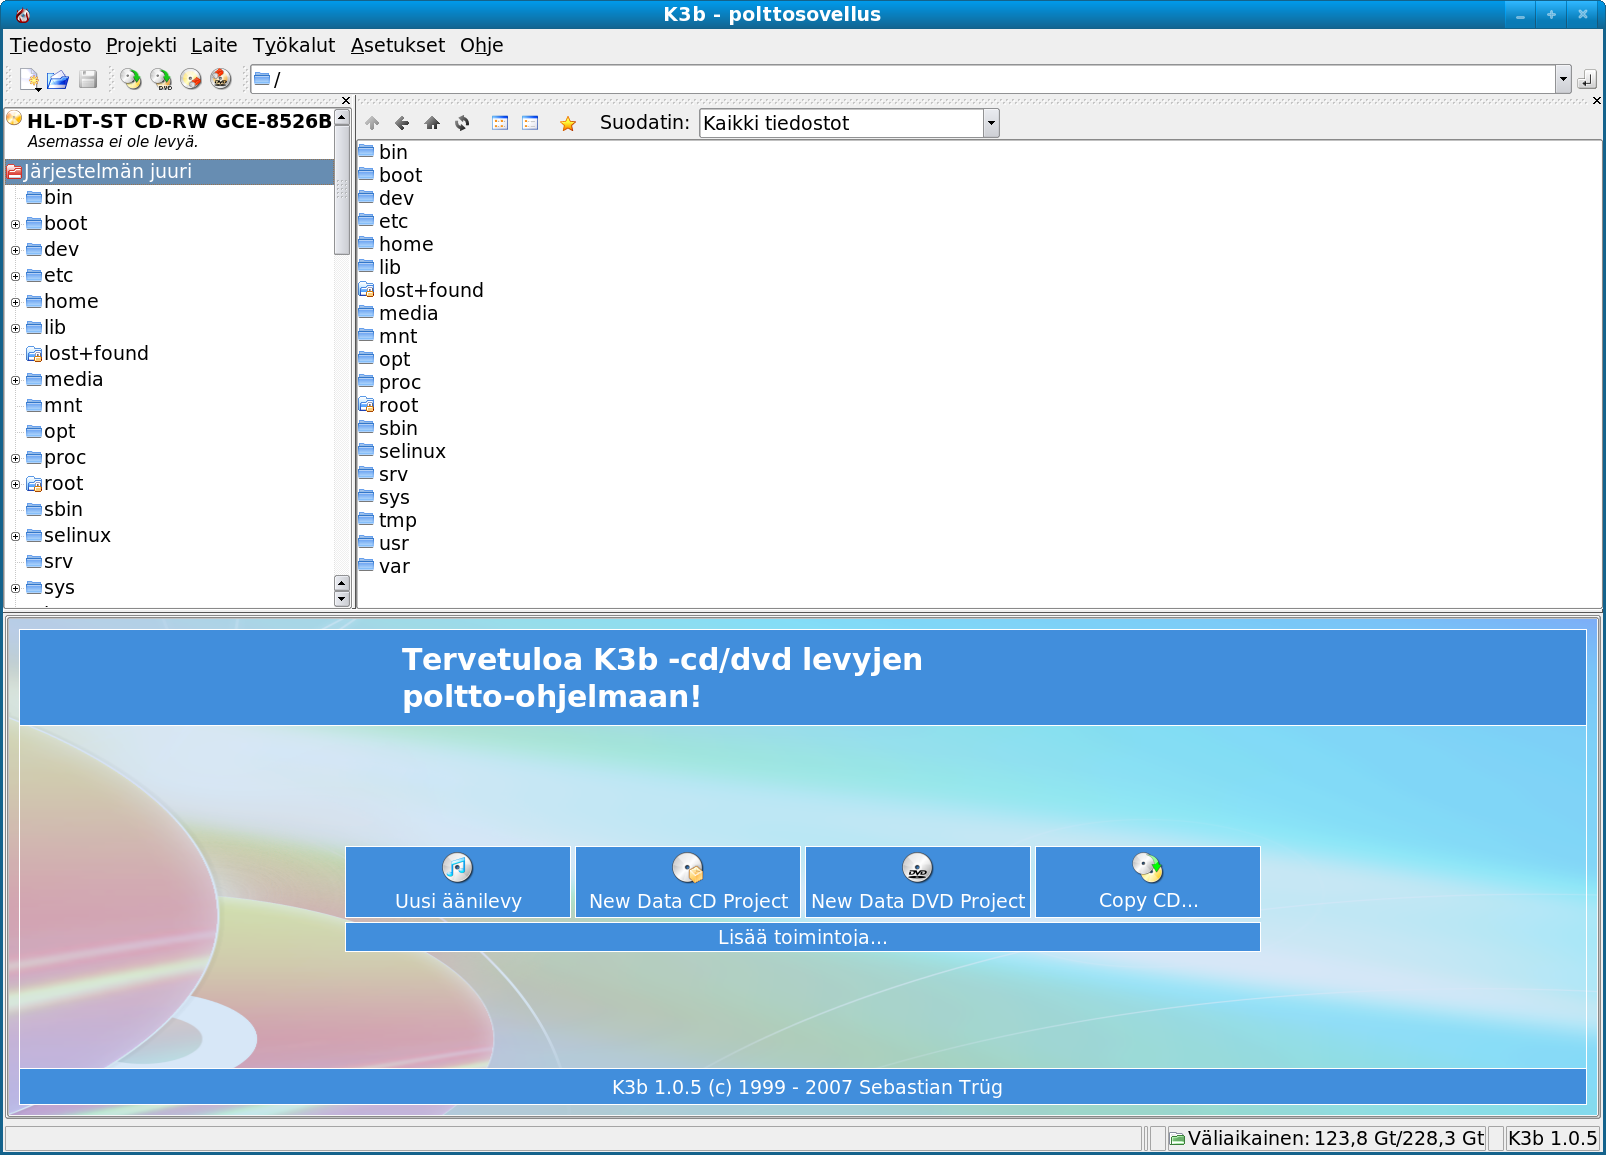Click the format DVD toolbar icon
Image resolution: width=1606 pixels, height=1155 pixels.
(221, 79)
